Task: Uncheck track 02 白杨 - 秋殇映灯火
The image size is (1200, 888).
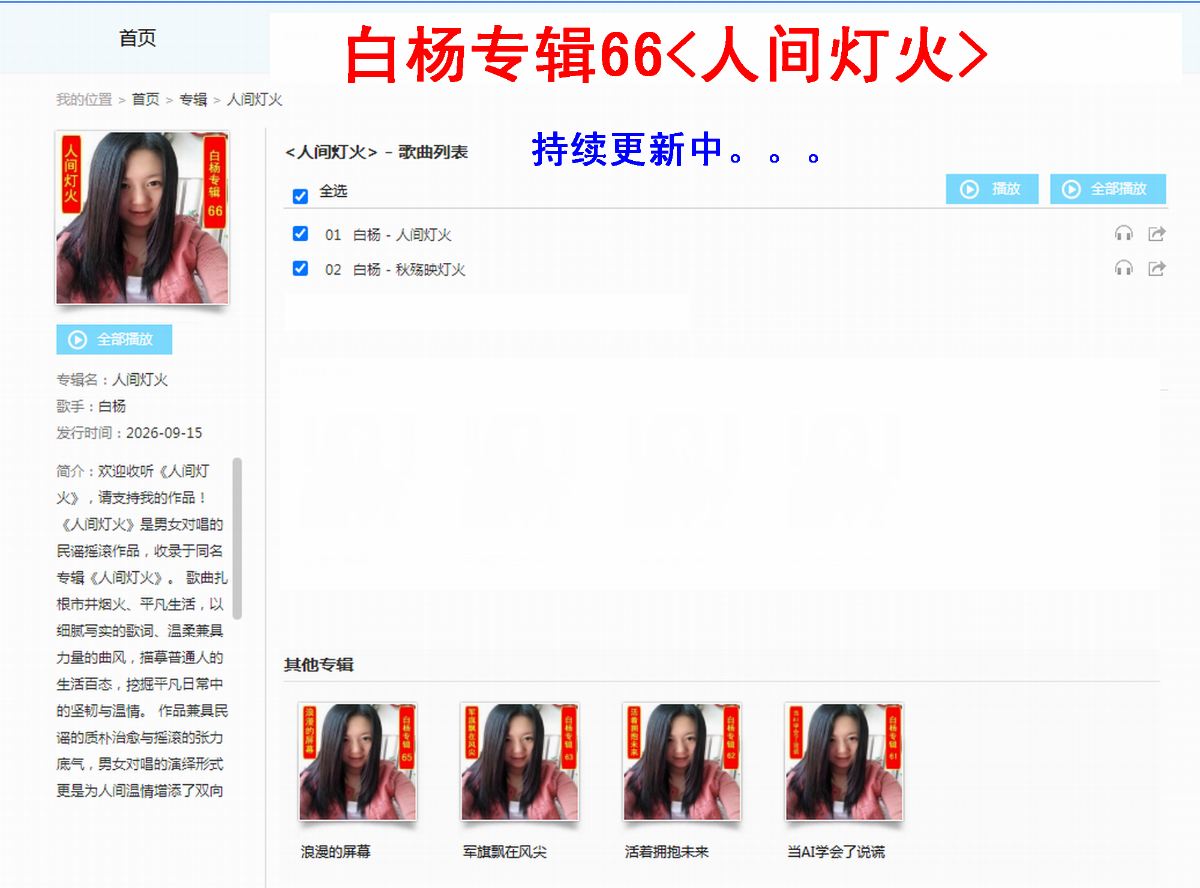Action: pyautogui.click(x=300, y=268)
